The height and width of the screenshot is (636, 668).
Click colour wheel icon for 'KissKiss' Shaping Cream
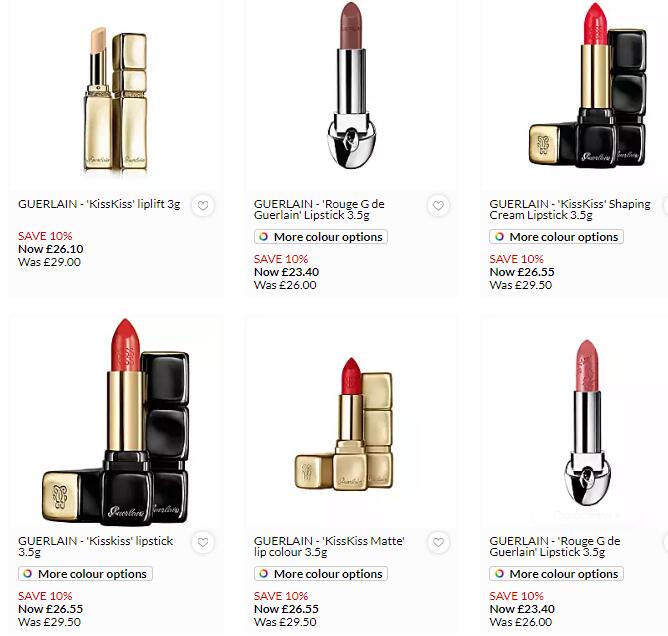(499, 236)
